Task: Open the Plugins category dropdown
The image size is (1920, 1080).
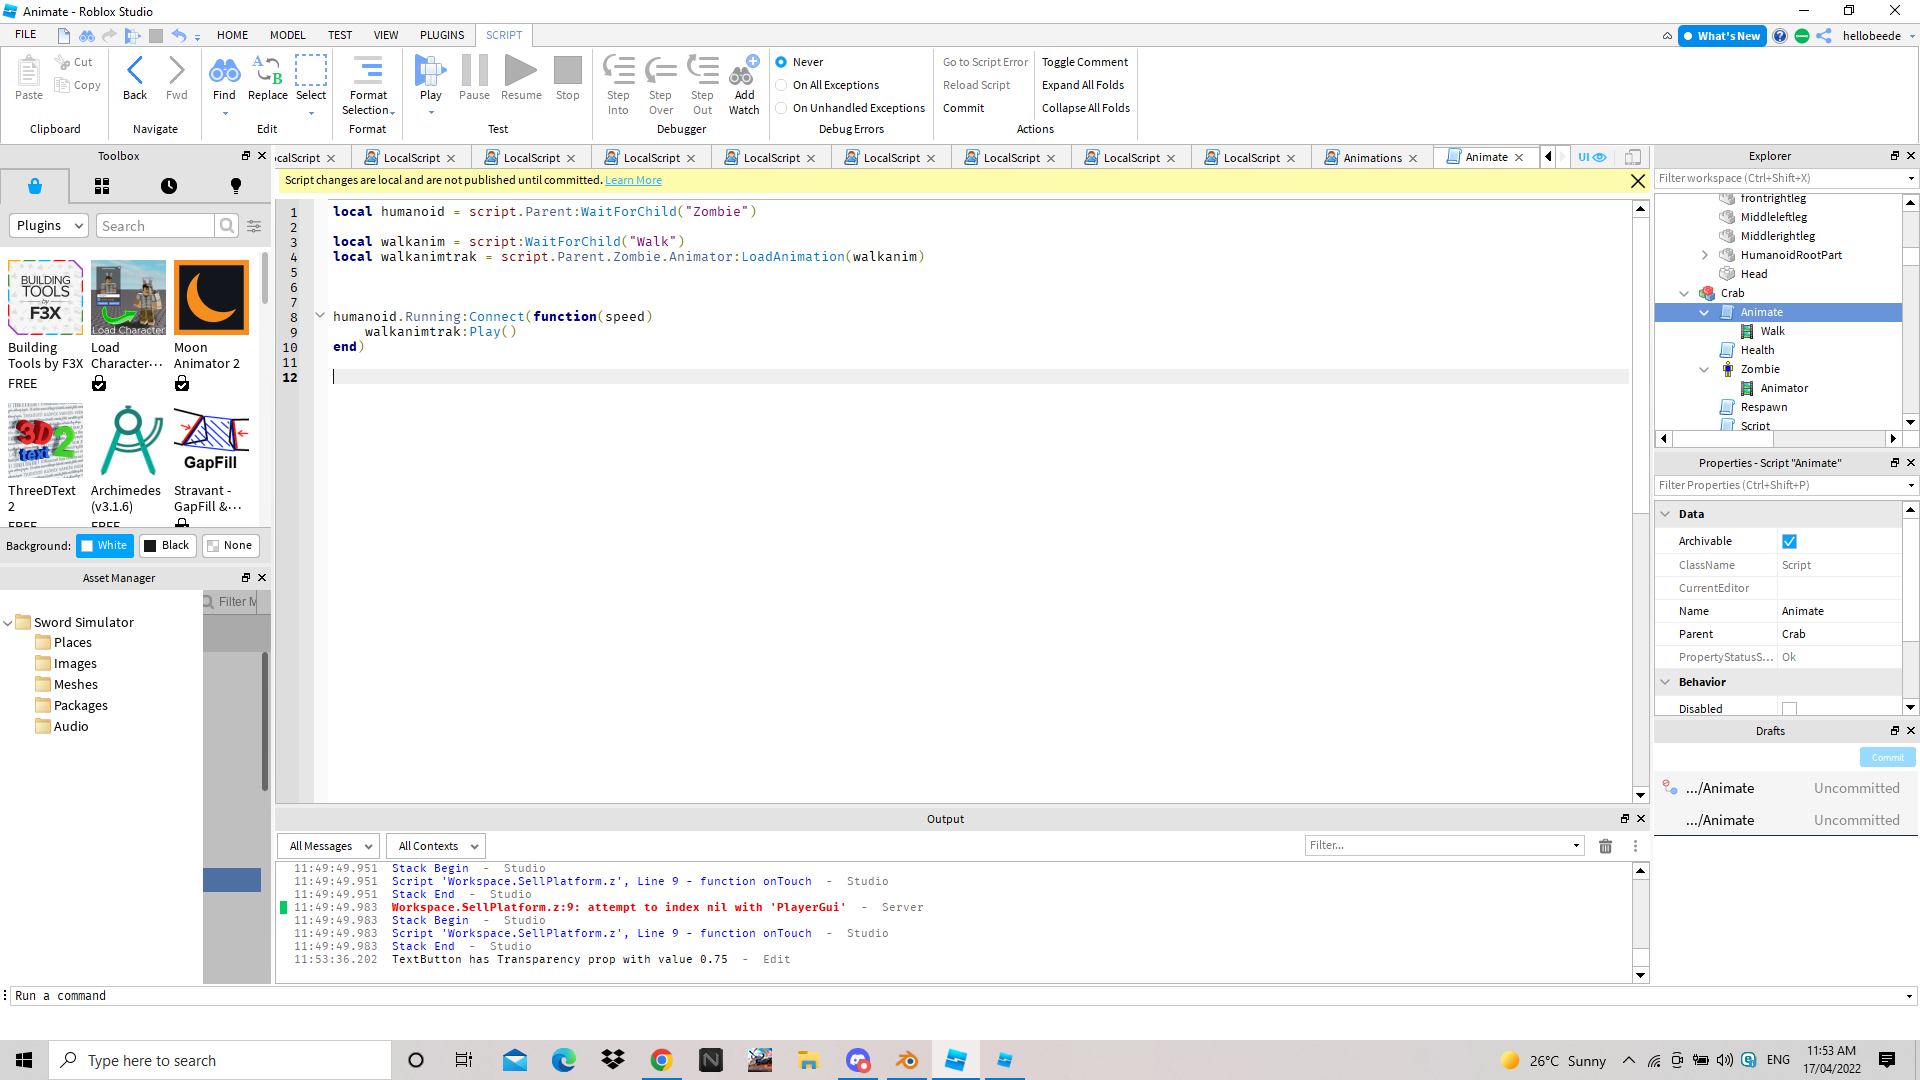Action: 49,226
